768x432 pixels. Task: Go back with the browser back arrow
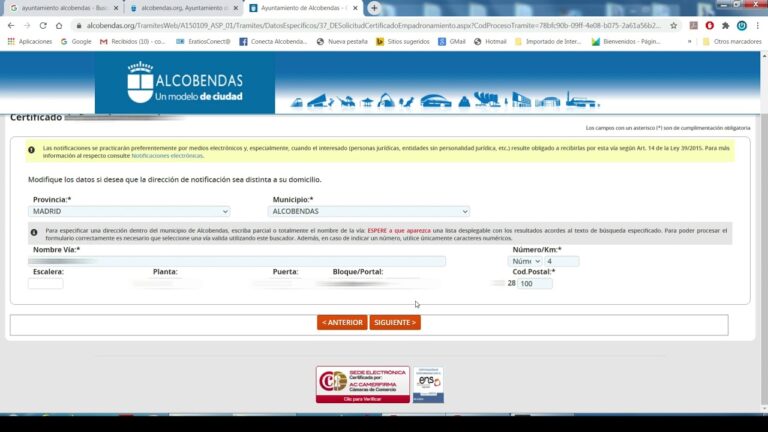coord(11,25)
